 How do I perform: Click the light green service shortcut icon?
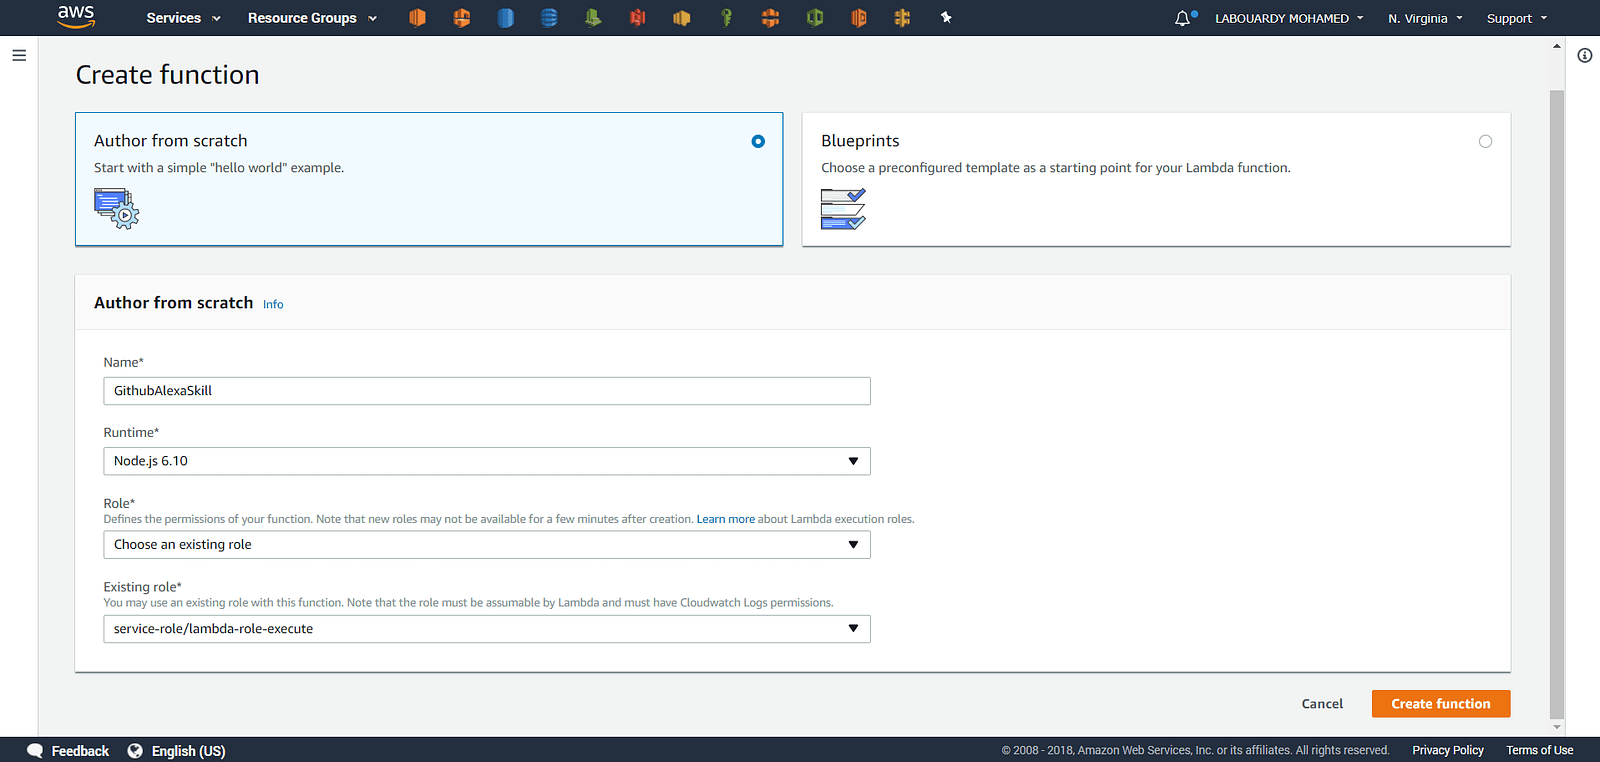pos(593,18)
